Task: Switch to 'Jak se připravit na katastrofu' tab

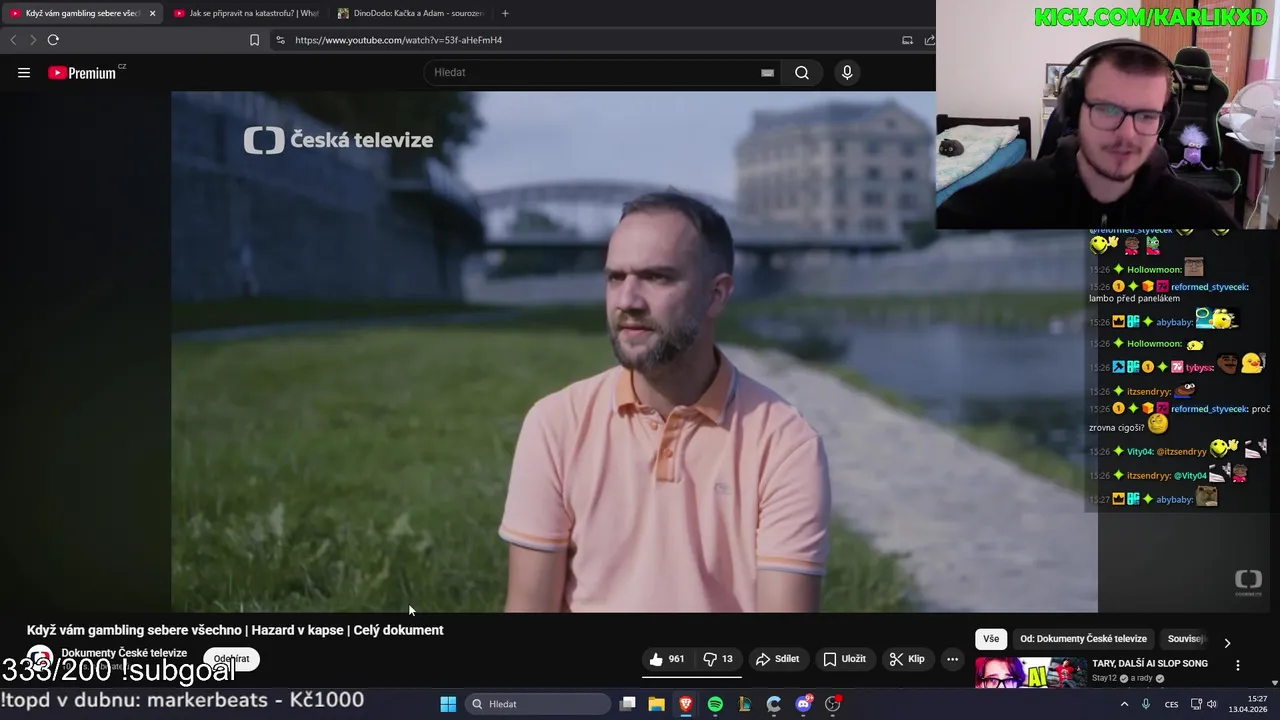Action: coord(246,13)
